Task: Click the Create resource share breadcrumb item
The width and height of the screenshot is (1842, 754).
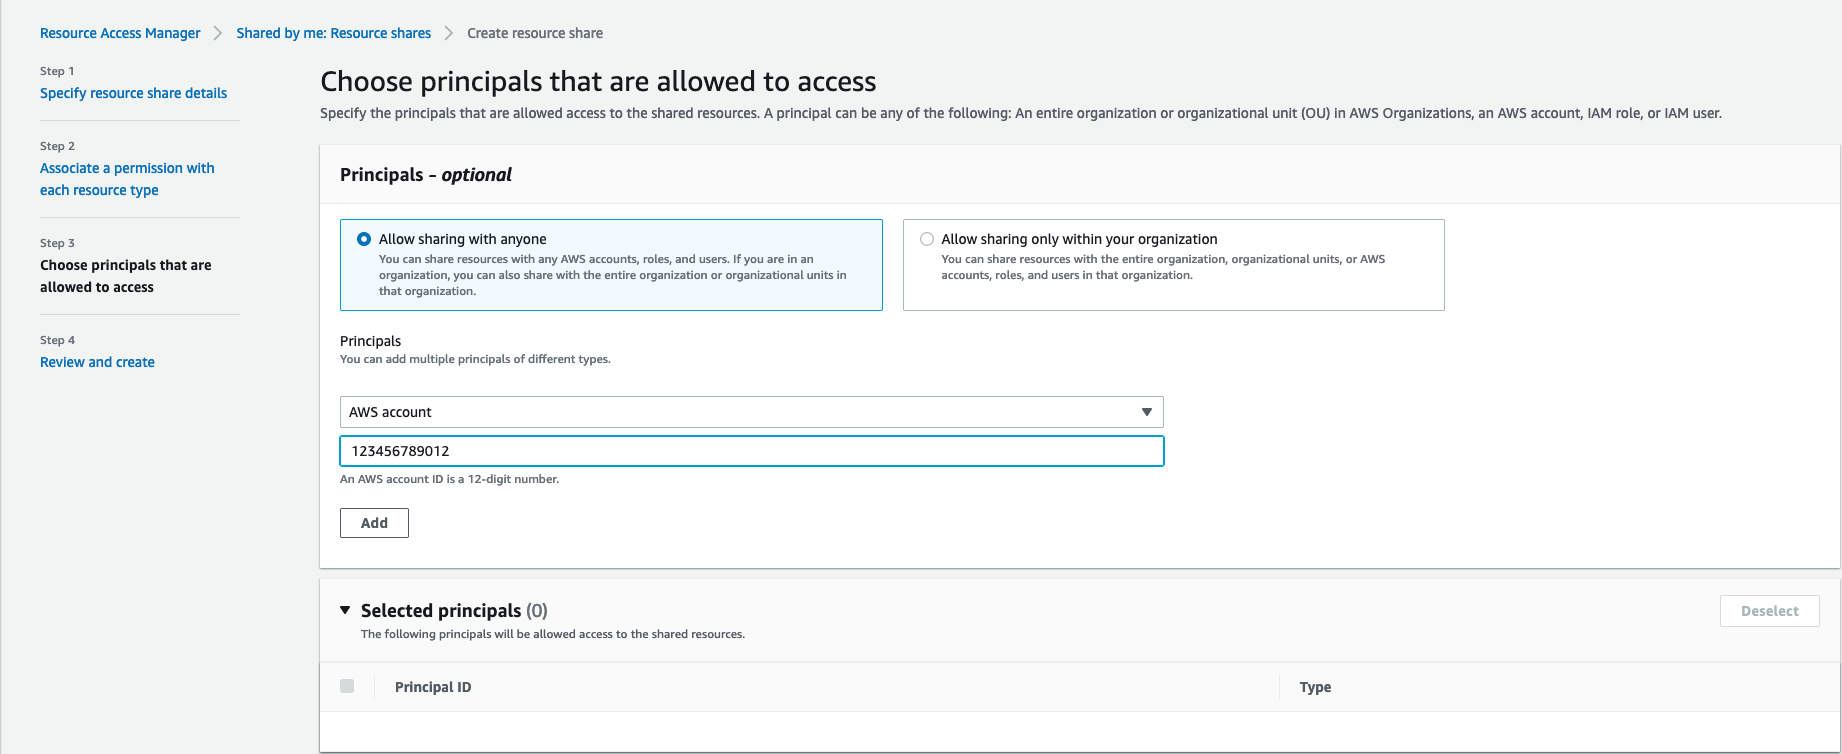Action: [x=535, y=33]
